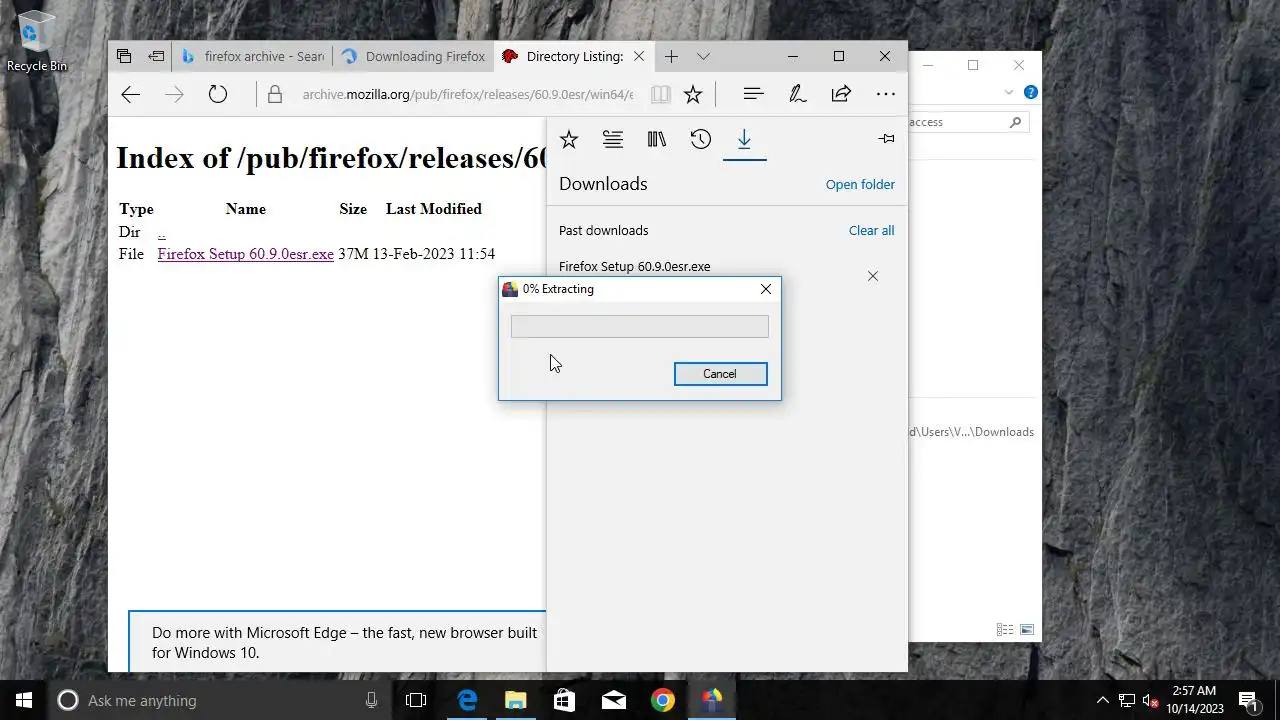This screenshot has height=720, width=1280.
Task: Open Books tab in hub
Action: [x=657, y=139]
